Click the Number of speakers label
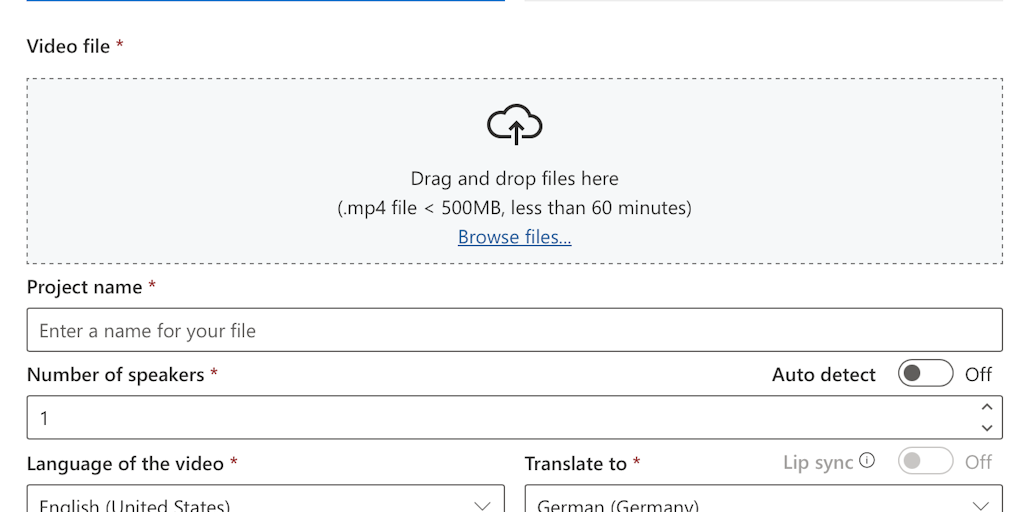Image resolution: width=1024 pixels, height=512 pixels. click(x=115, y=375)
